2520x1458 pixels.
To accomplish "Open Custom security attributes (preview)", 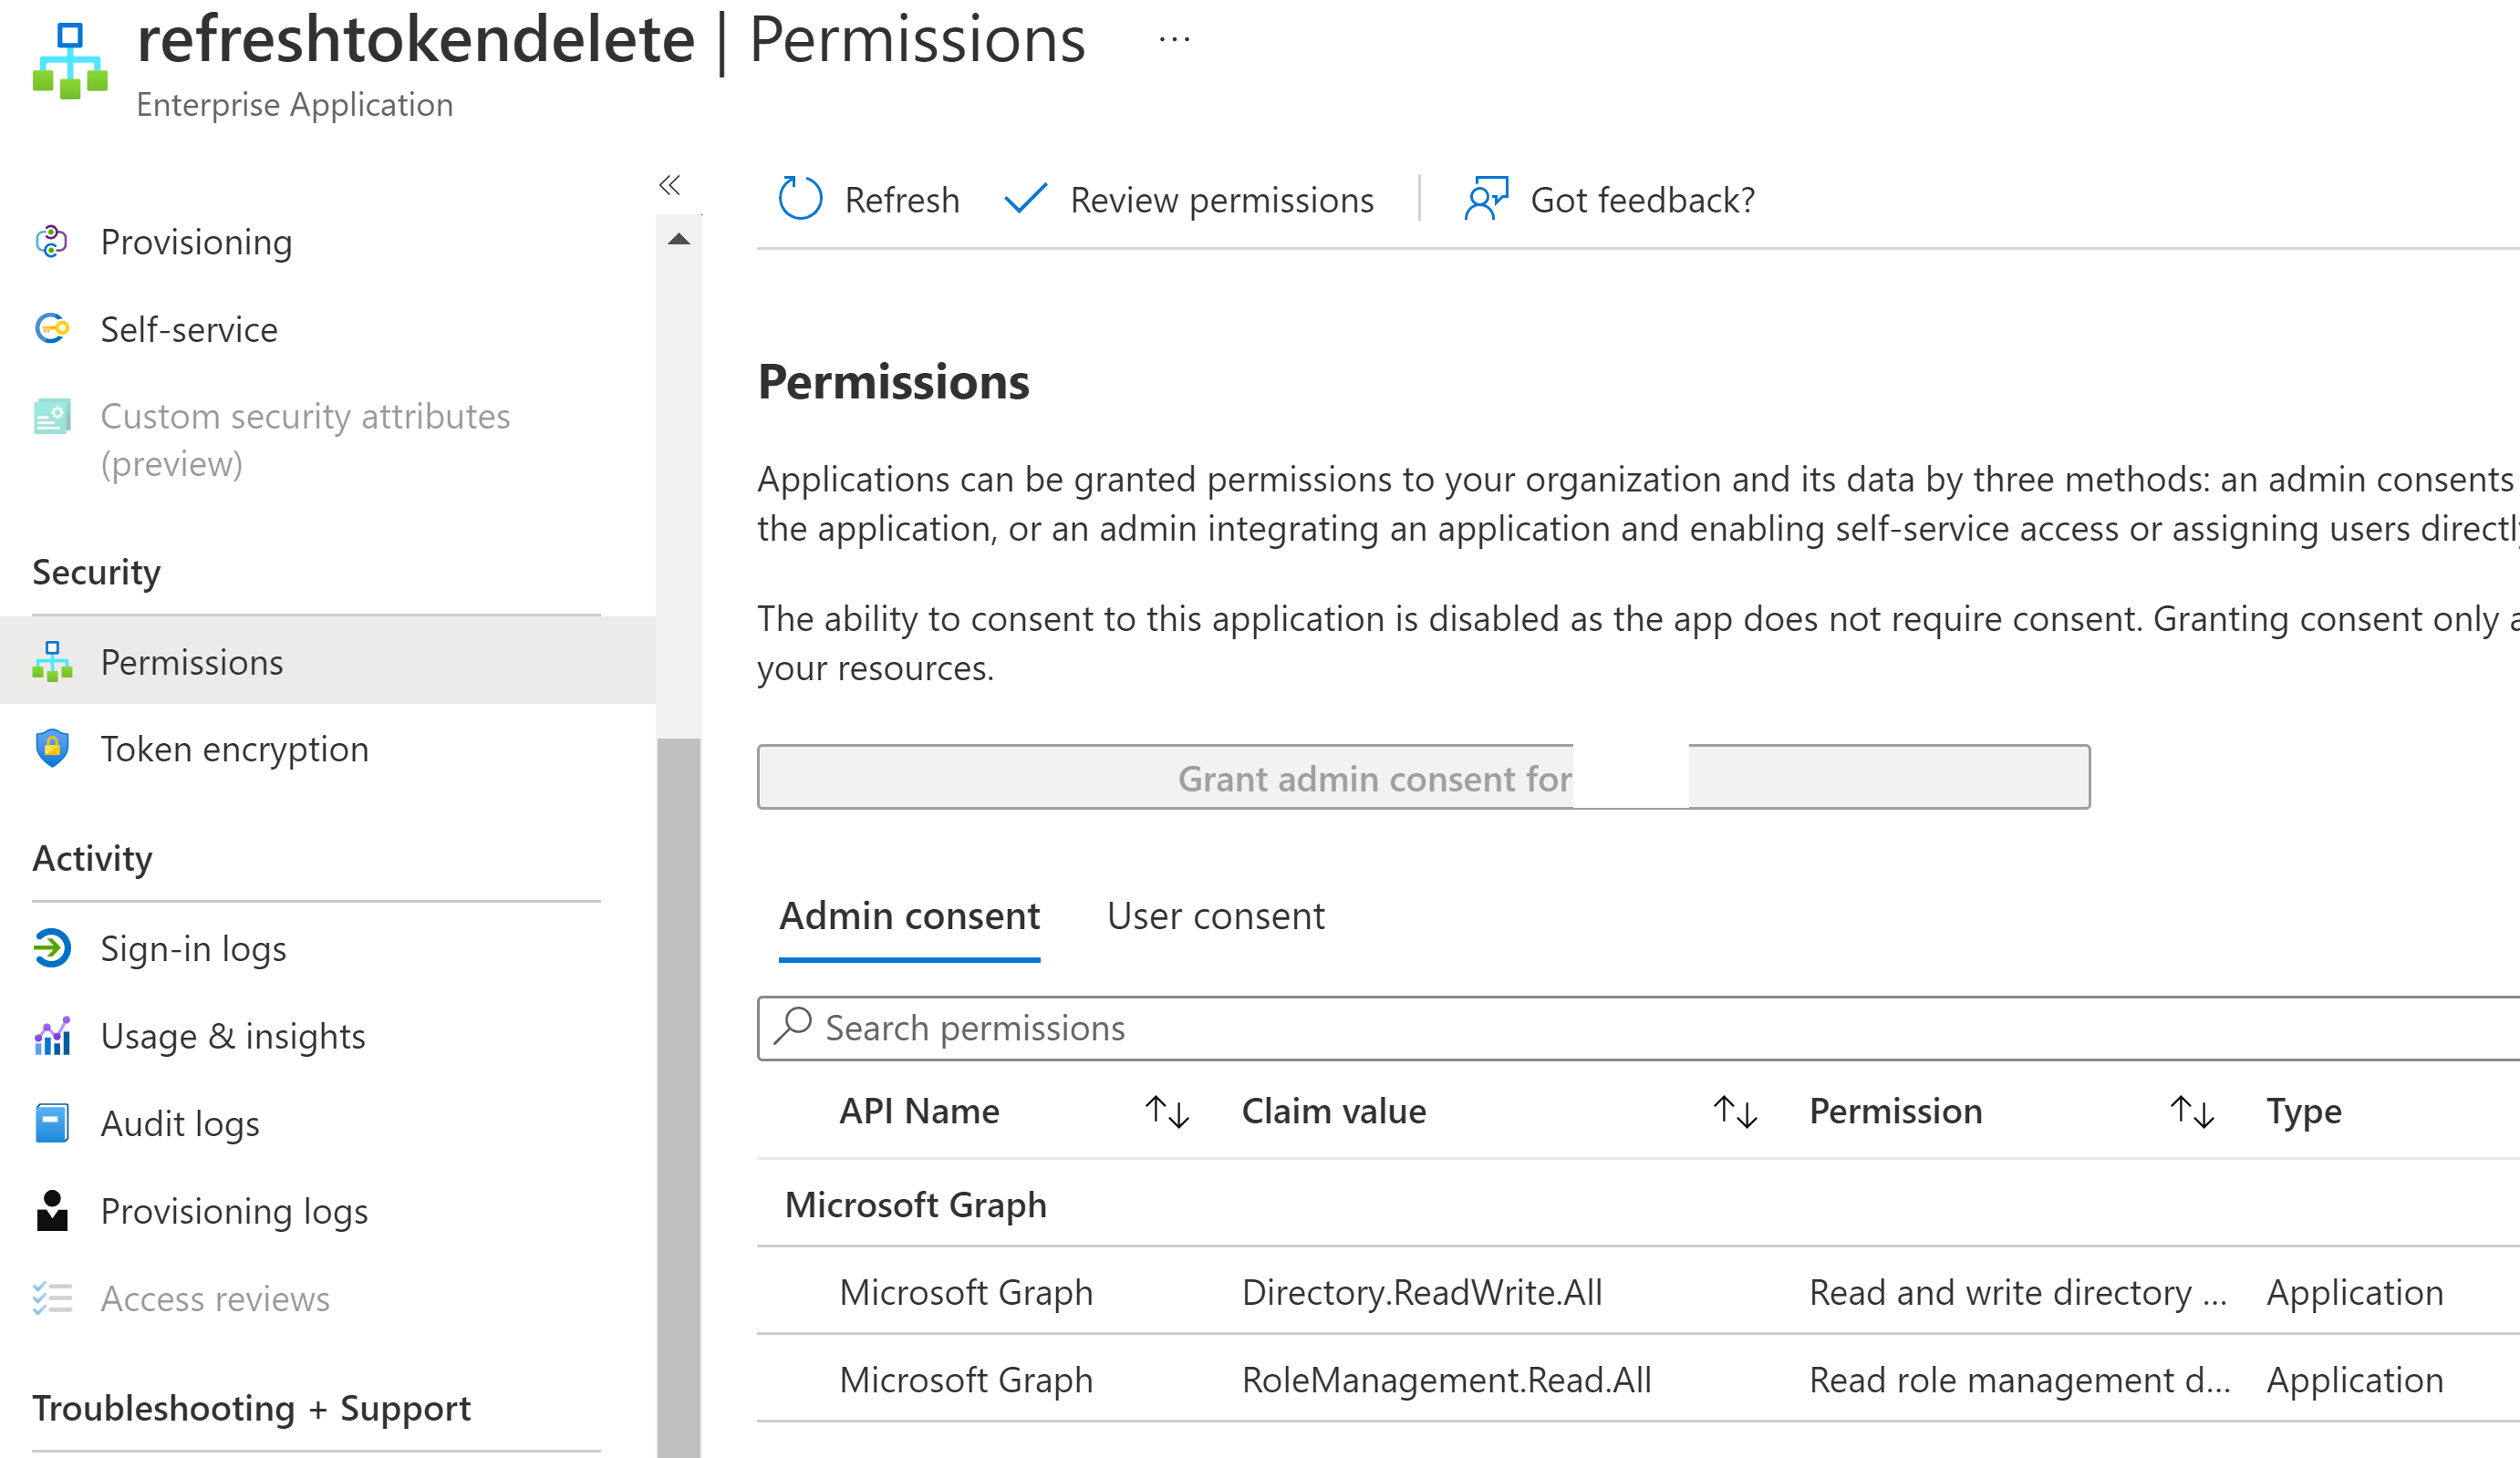I will [x=306, y=440].
